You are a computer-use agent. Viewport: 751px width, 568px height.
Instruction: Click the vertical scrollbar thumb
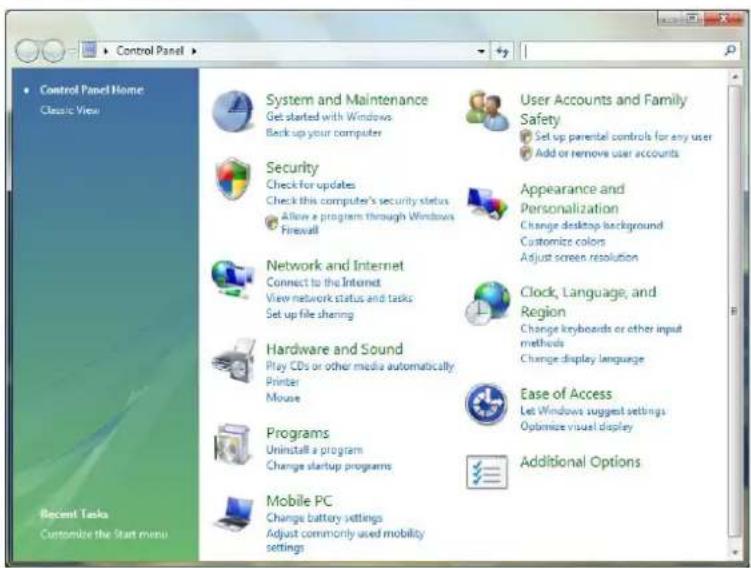[x=733, y=311]
